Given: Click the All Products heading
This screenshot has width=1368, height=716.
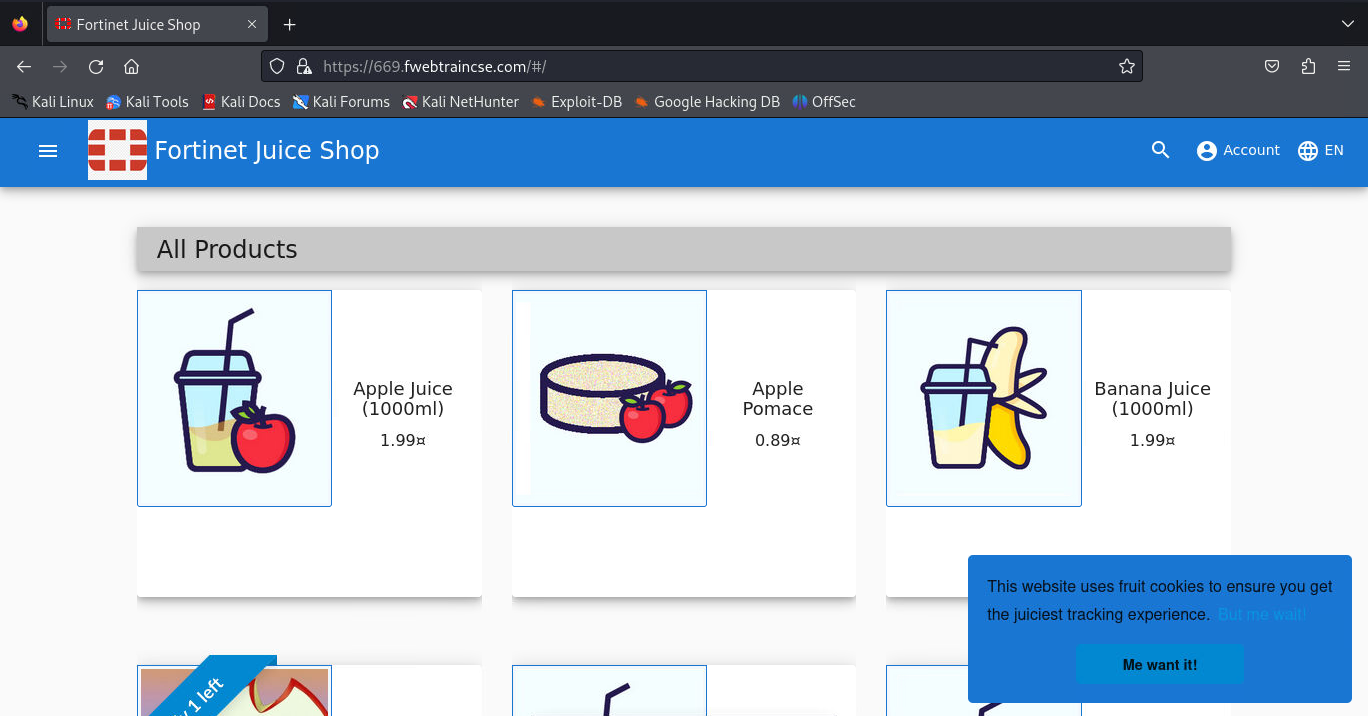Looking at the screenshot, I should tap(227, 249).
